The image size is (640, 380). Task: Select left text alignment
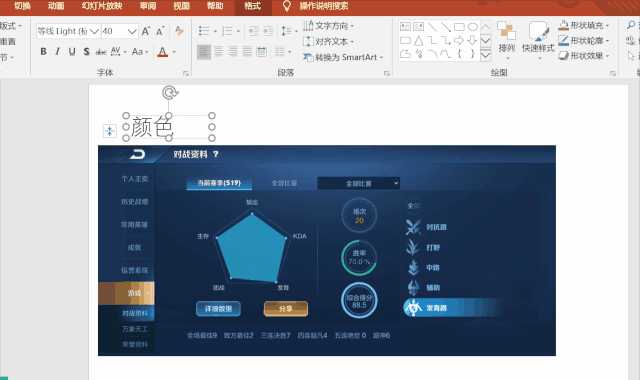204,52
